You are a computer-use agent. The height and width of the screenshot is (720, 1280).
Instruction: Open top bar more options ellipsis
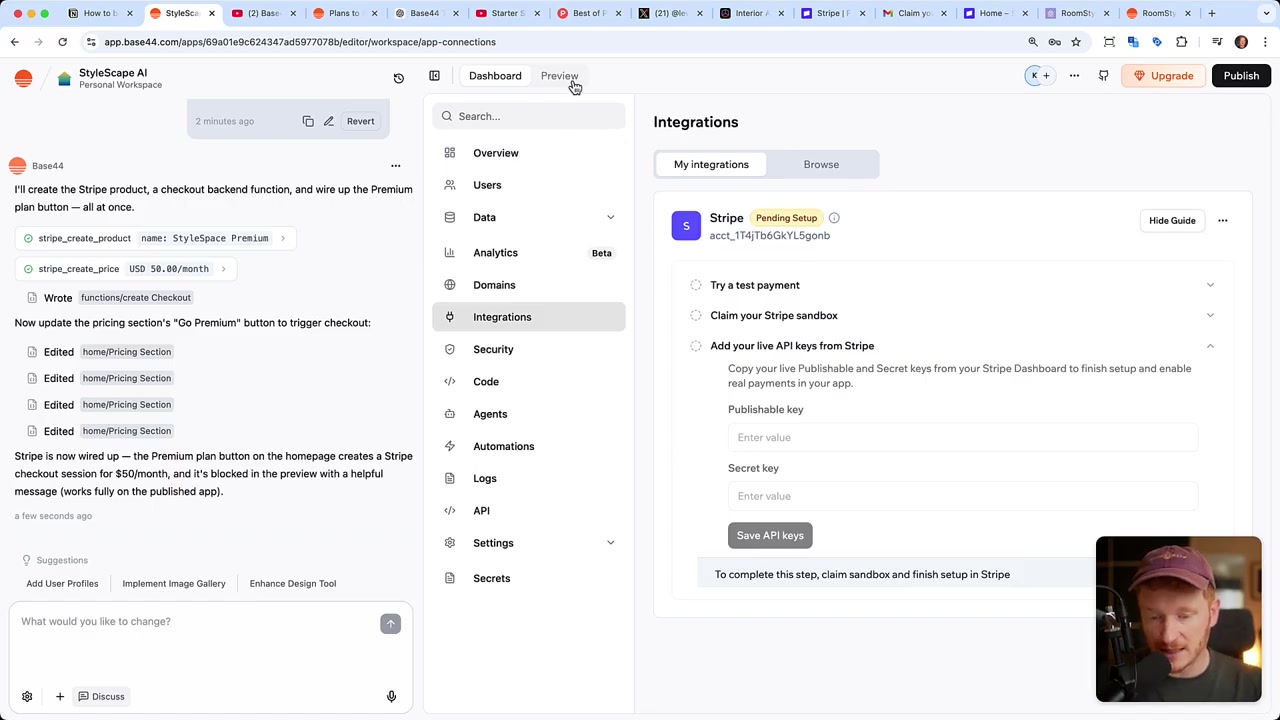(x=1074, y=76)
